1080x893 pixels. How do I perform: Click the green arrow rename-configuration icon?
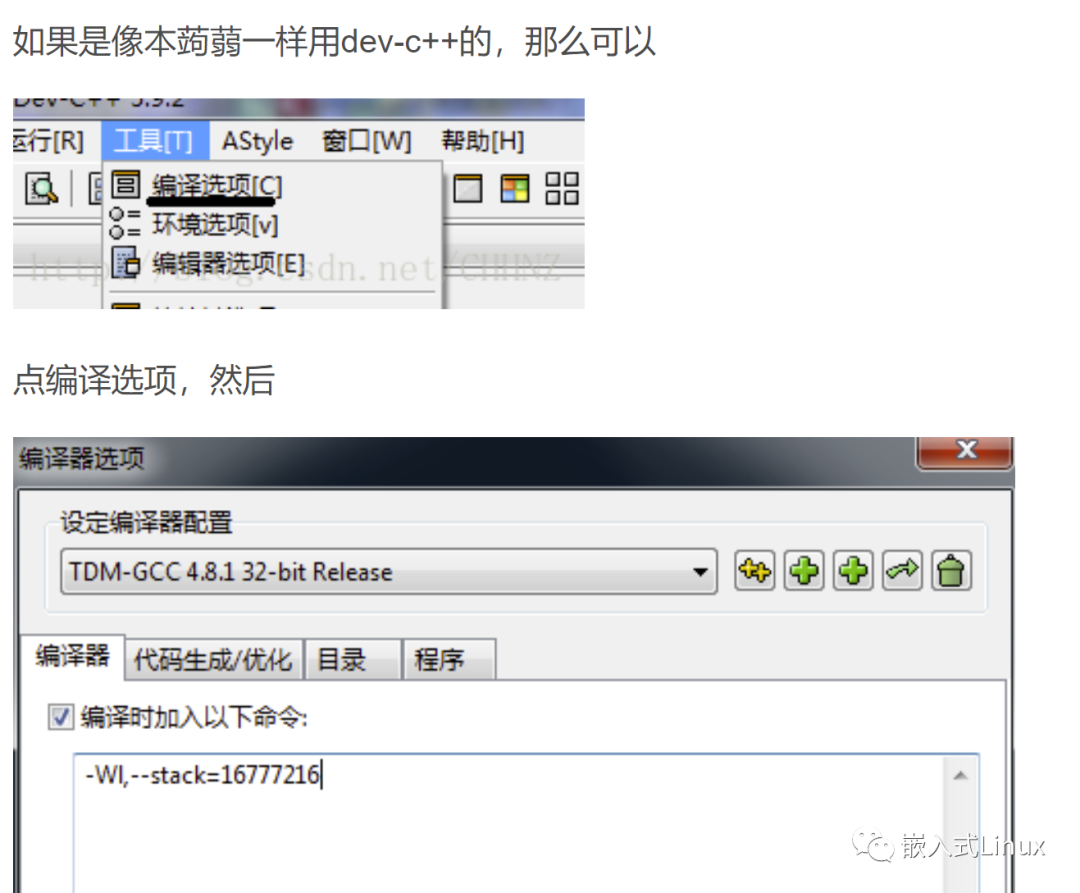tap(902, 571)
